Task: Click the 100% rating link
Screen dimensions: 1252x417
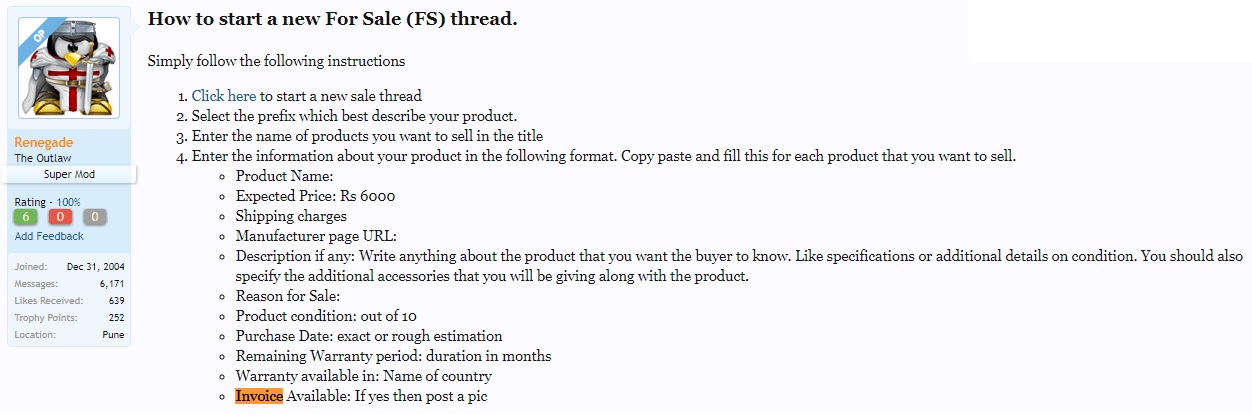Action: 68,202
